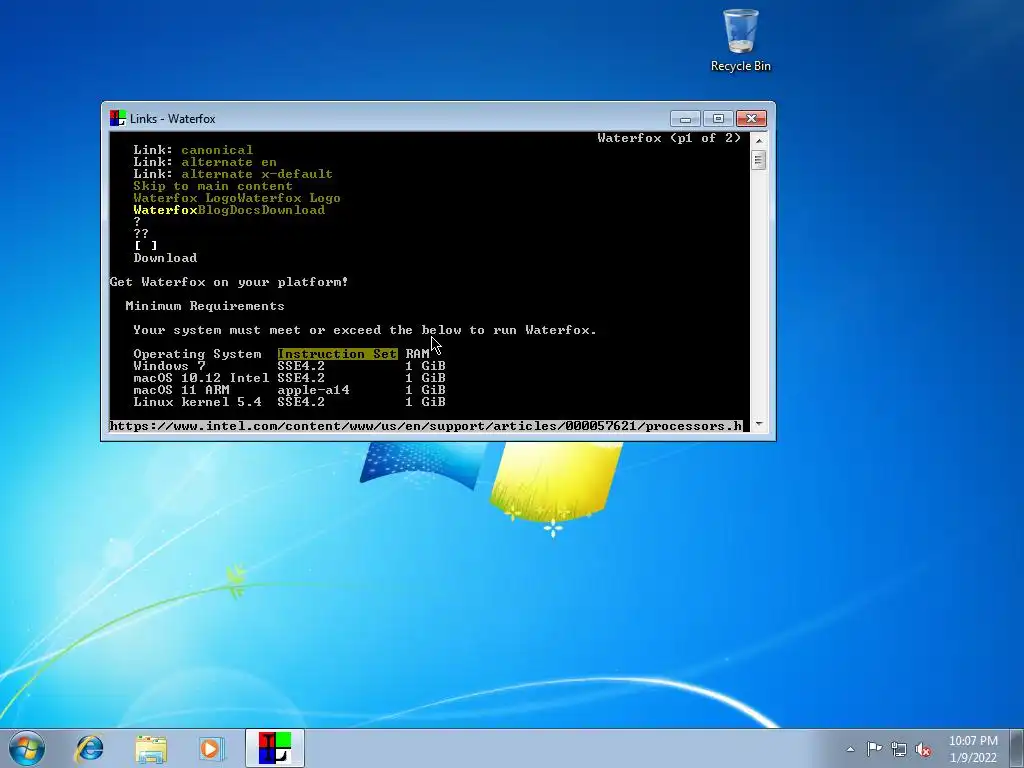Launch Windows Media Player from taskbar

pyautogui.click(x=212, y=748)
